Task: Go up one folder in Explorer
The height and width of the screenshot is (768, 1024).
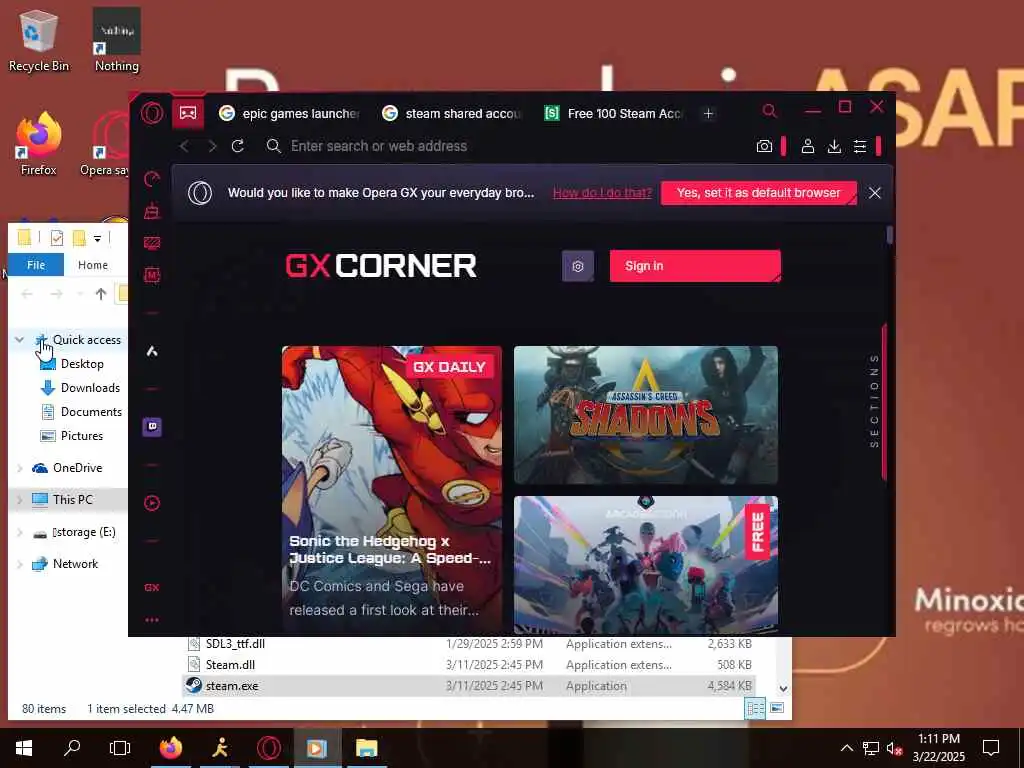Action: tap(101, 294)
